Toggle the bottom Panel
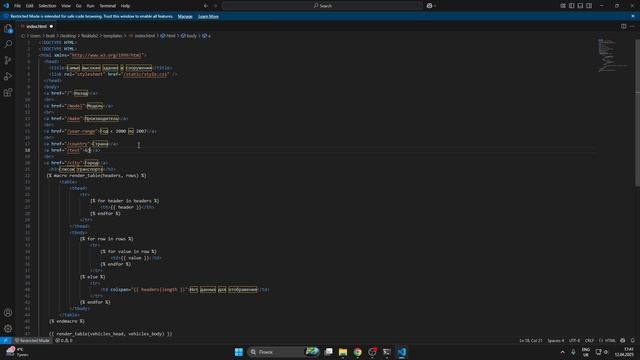Viewport: 640px width, 360px height. 580,6
